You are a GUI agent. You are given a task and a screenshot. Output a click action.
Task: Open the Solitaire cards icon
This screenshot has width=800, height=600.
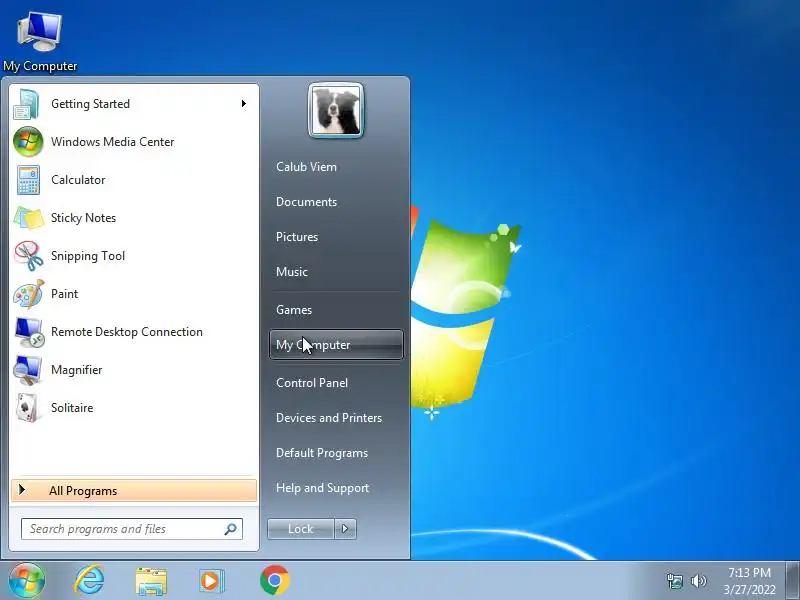[x=28, y=408]
